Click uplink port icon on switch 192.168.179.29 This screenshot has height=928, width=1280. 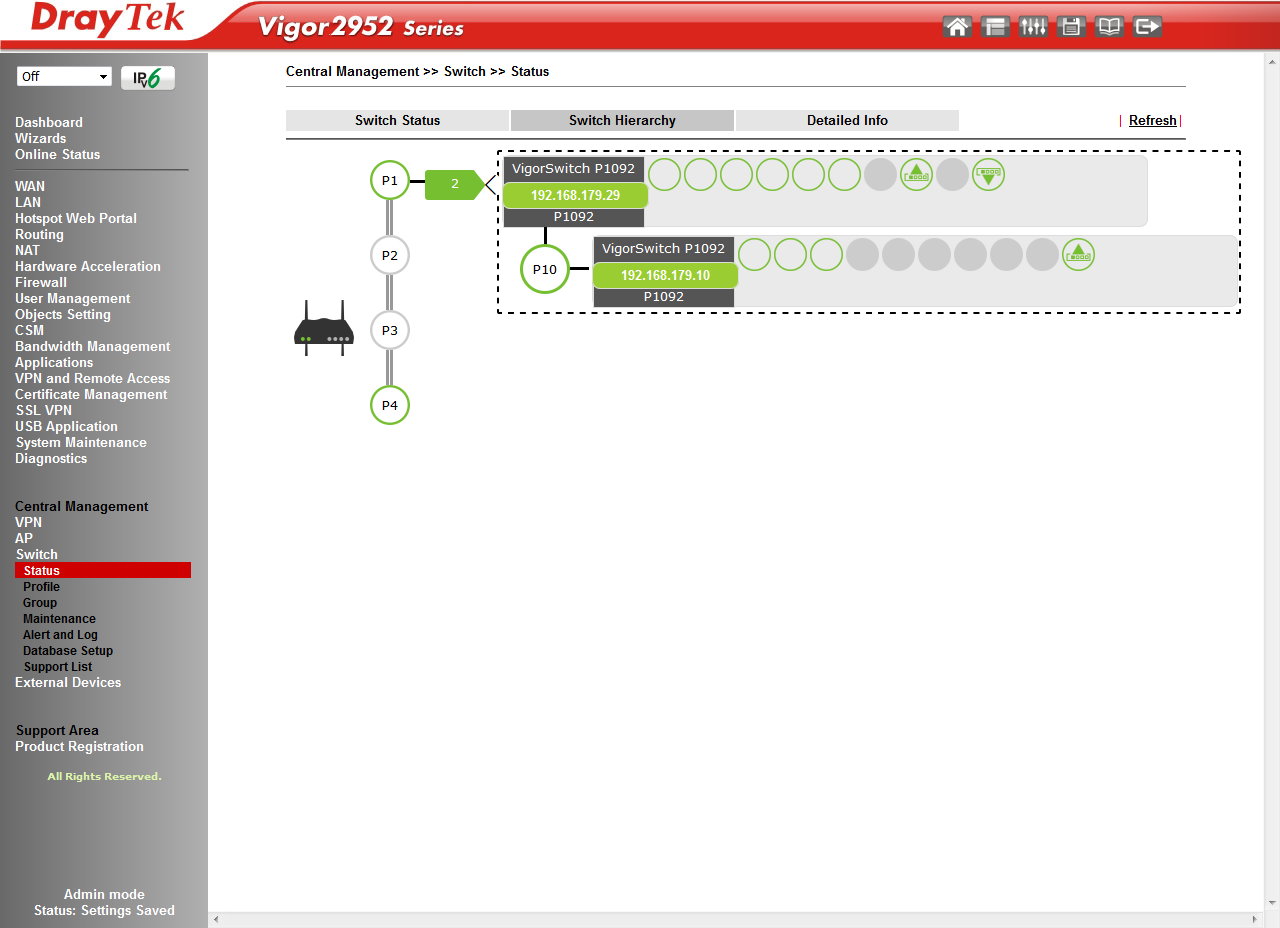(916, 175)
